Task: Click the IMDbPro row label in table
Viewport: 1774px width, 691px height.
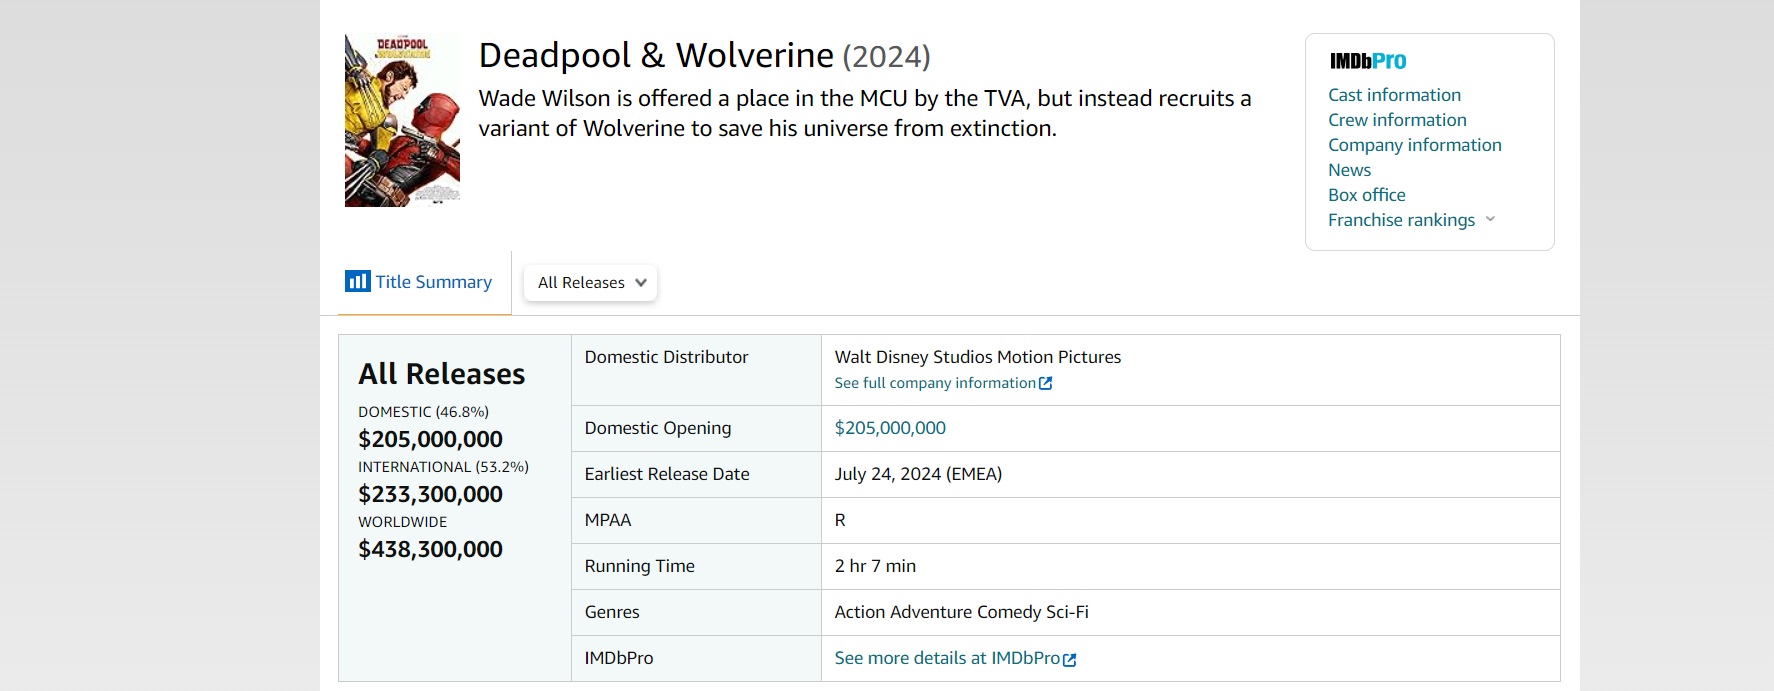Action: [x=619, y=658]
